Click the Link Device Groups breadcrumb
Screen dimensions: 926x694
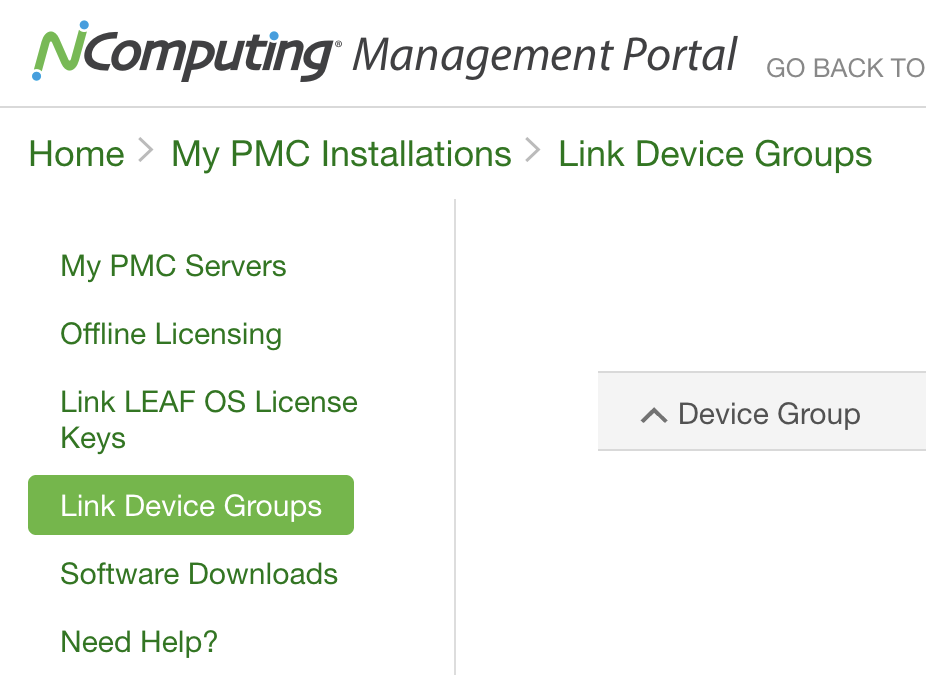(715, 154)
